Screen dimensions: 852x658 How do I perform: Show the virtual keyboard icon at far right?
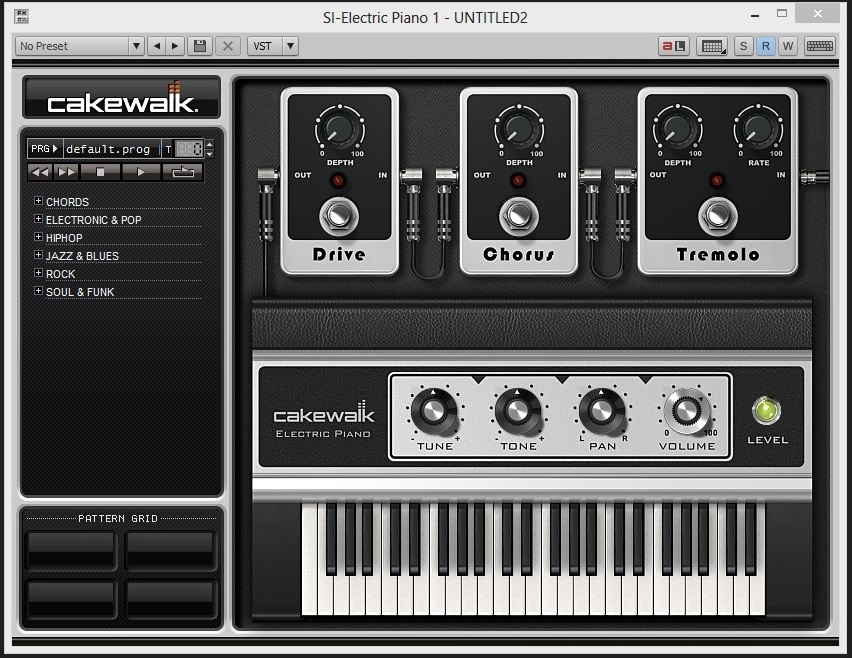click(x=819, y=46)
